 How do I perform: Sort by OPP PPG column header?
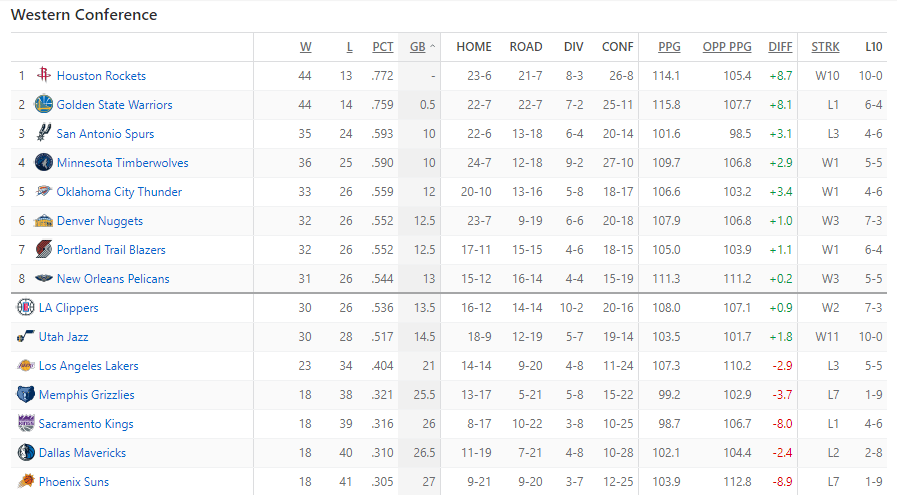[x=727, y=47]
